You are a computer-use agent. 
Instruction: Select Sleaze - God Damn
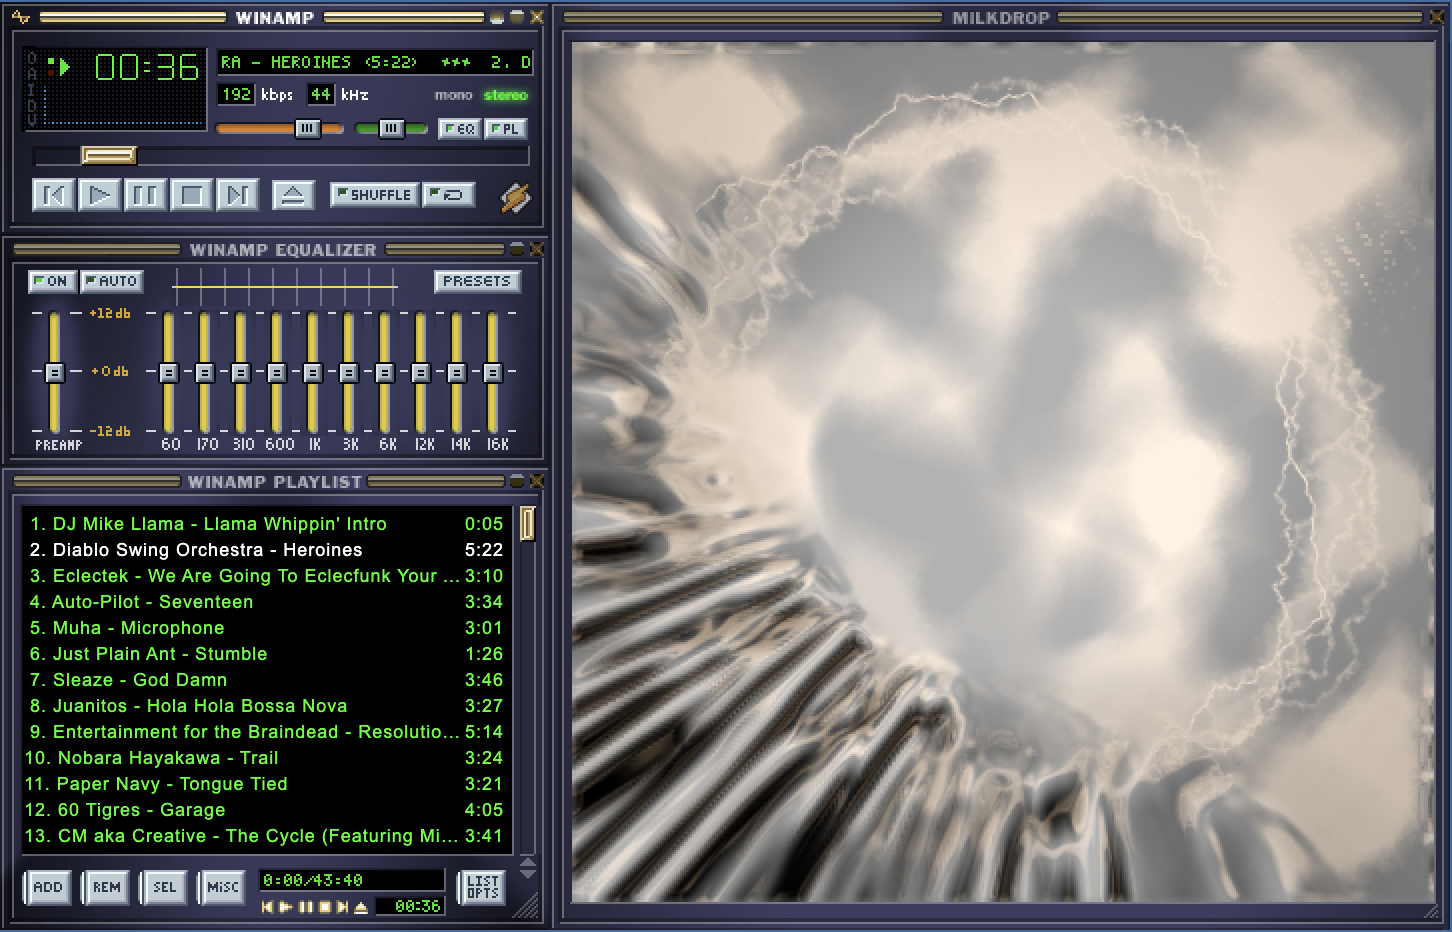click(266, 679)
